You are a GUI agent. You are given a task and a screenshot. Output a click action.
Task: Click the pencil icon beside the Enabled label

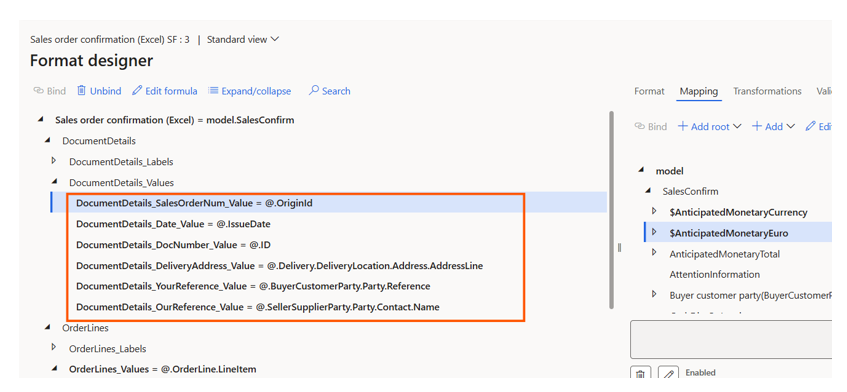[x=668, y=374]
